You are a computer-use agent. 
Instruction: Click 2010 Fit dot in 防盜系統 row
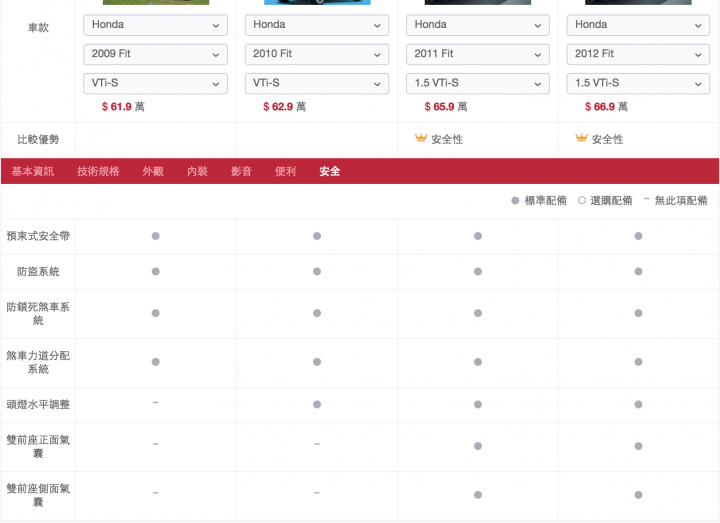[317, 271]
